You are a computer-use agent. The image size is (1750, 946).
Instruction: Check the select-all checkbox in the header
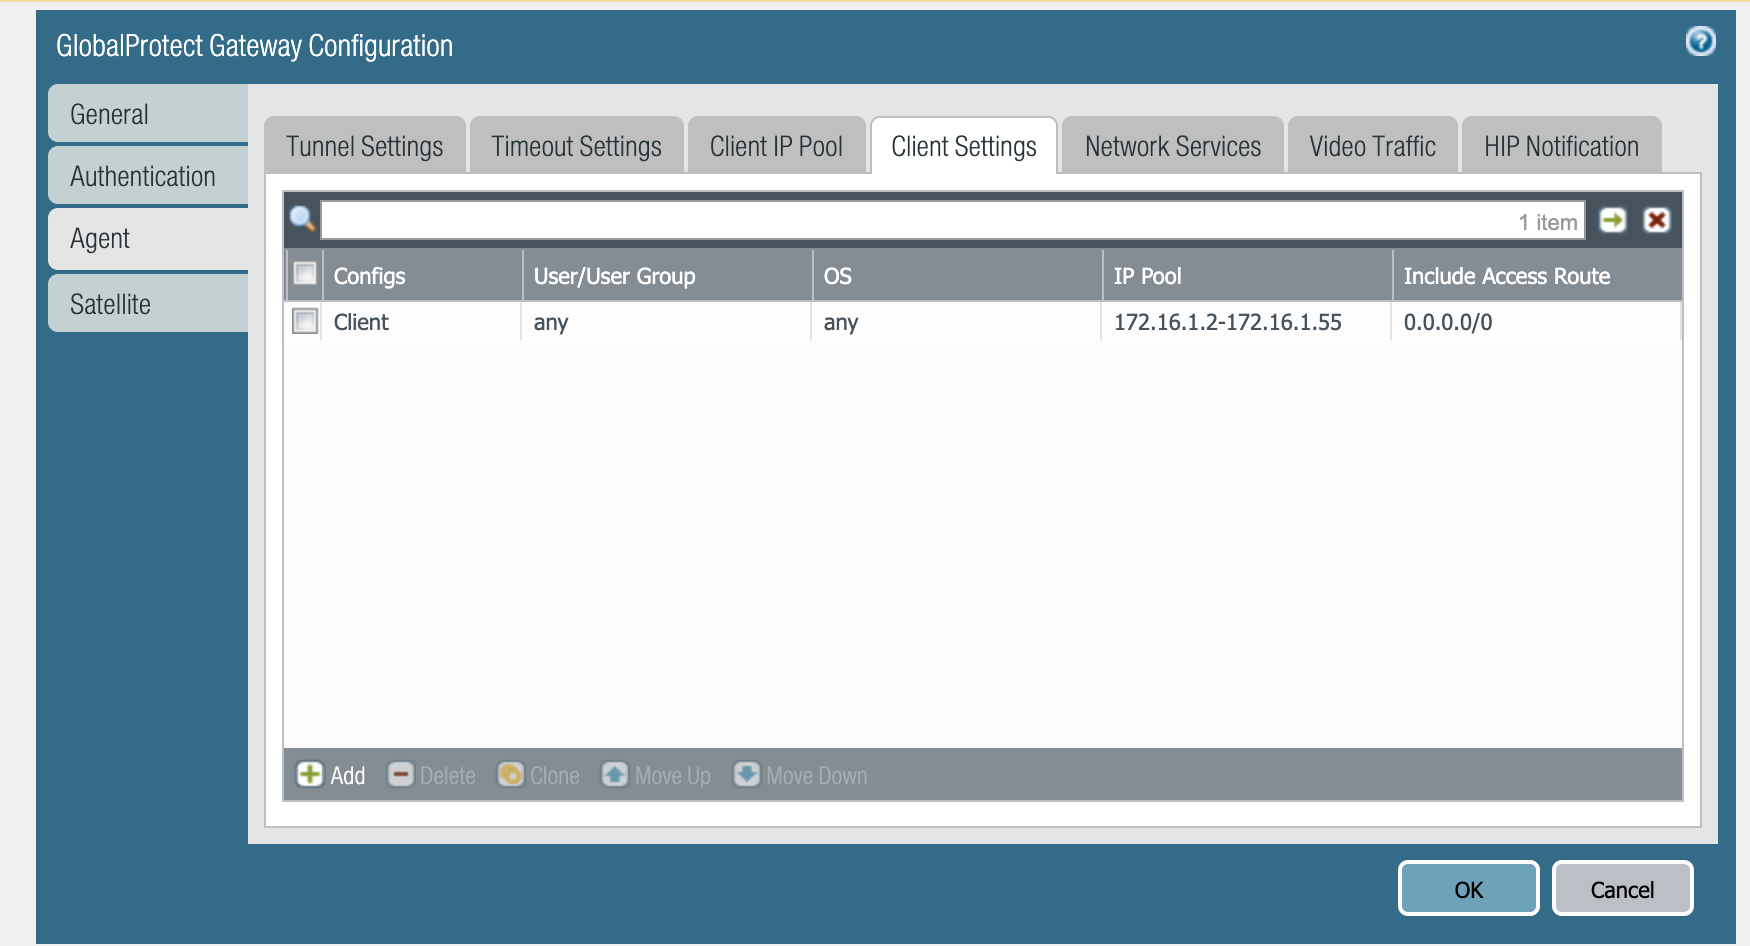point(305,273)
